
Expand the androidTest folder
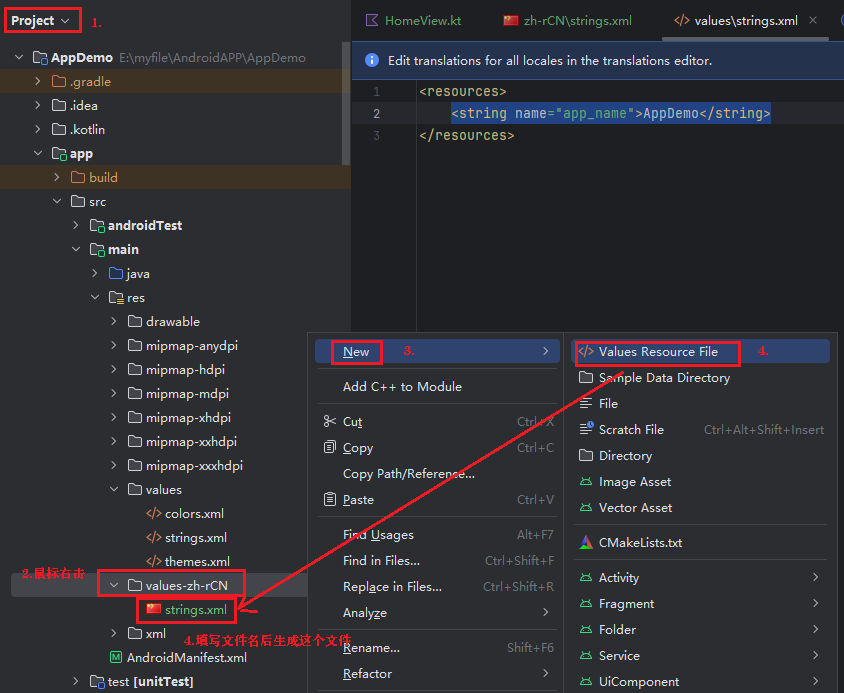pyautogui.click(x=76, y=225)
